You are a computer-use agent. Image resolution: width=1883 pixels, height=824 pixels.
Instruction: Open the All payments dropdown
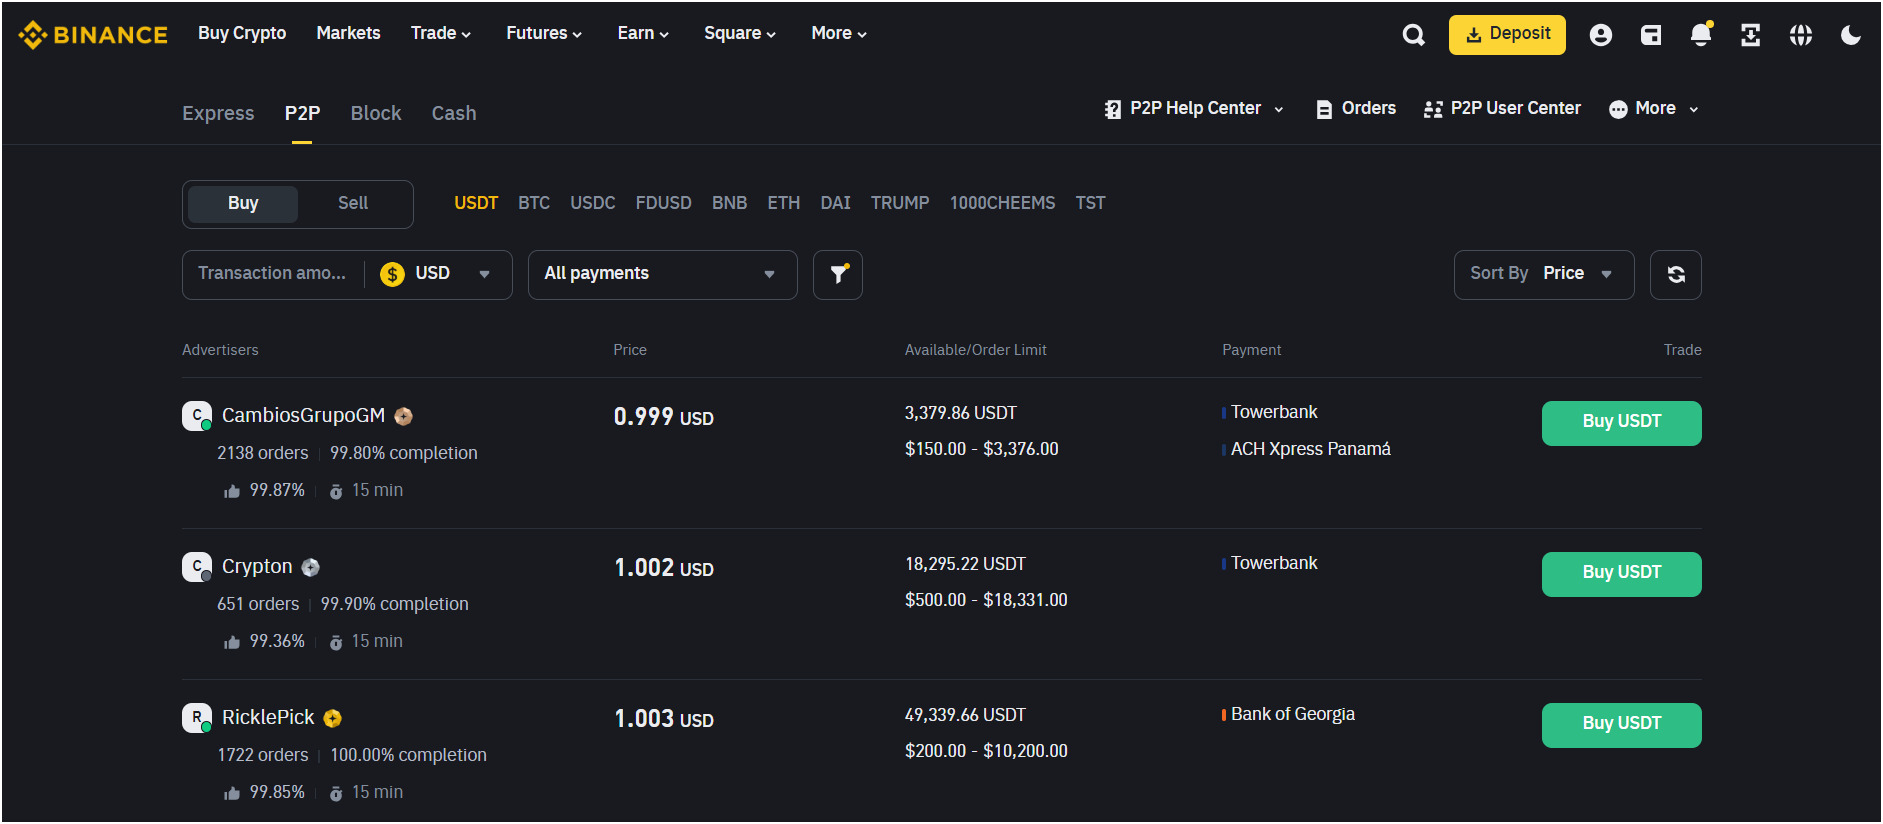pos(661,274)
